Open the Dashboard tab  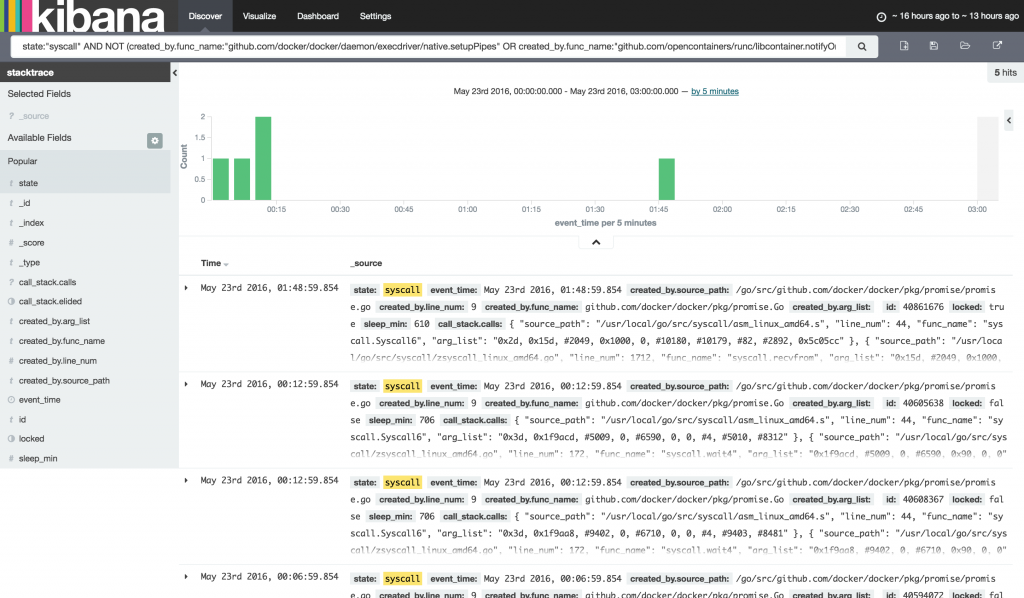click(x=318, y=16)
